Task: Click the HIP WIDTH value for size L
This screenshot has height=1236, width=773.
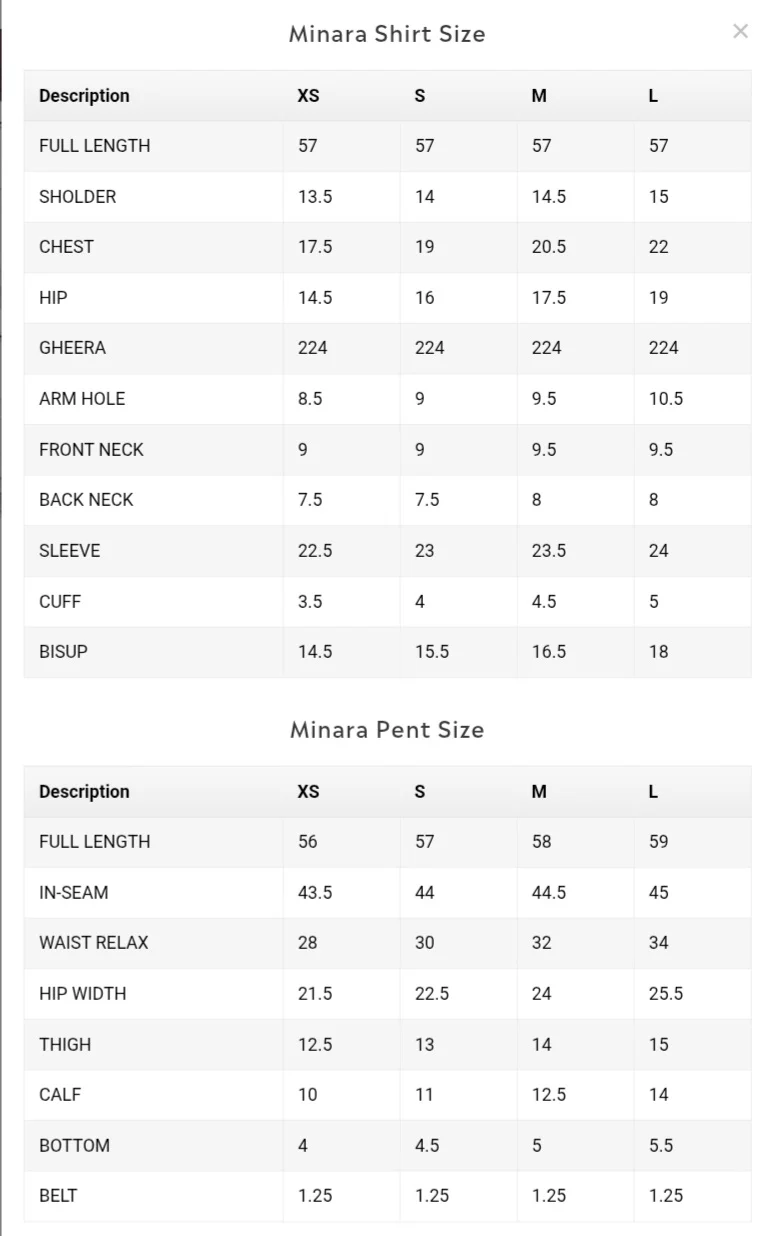Action: [666, 994]
